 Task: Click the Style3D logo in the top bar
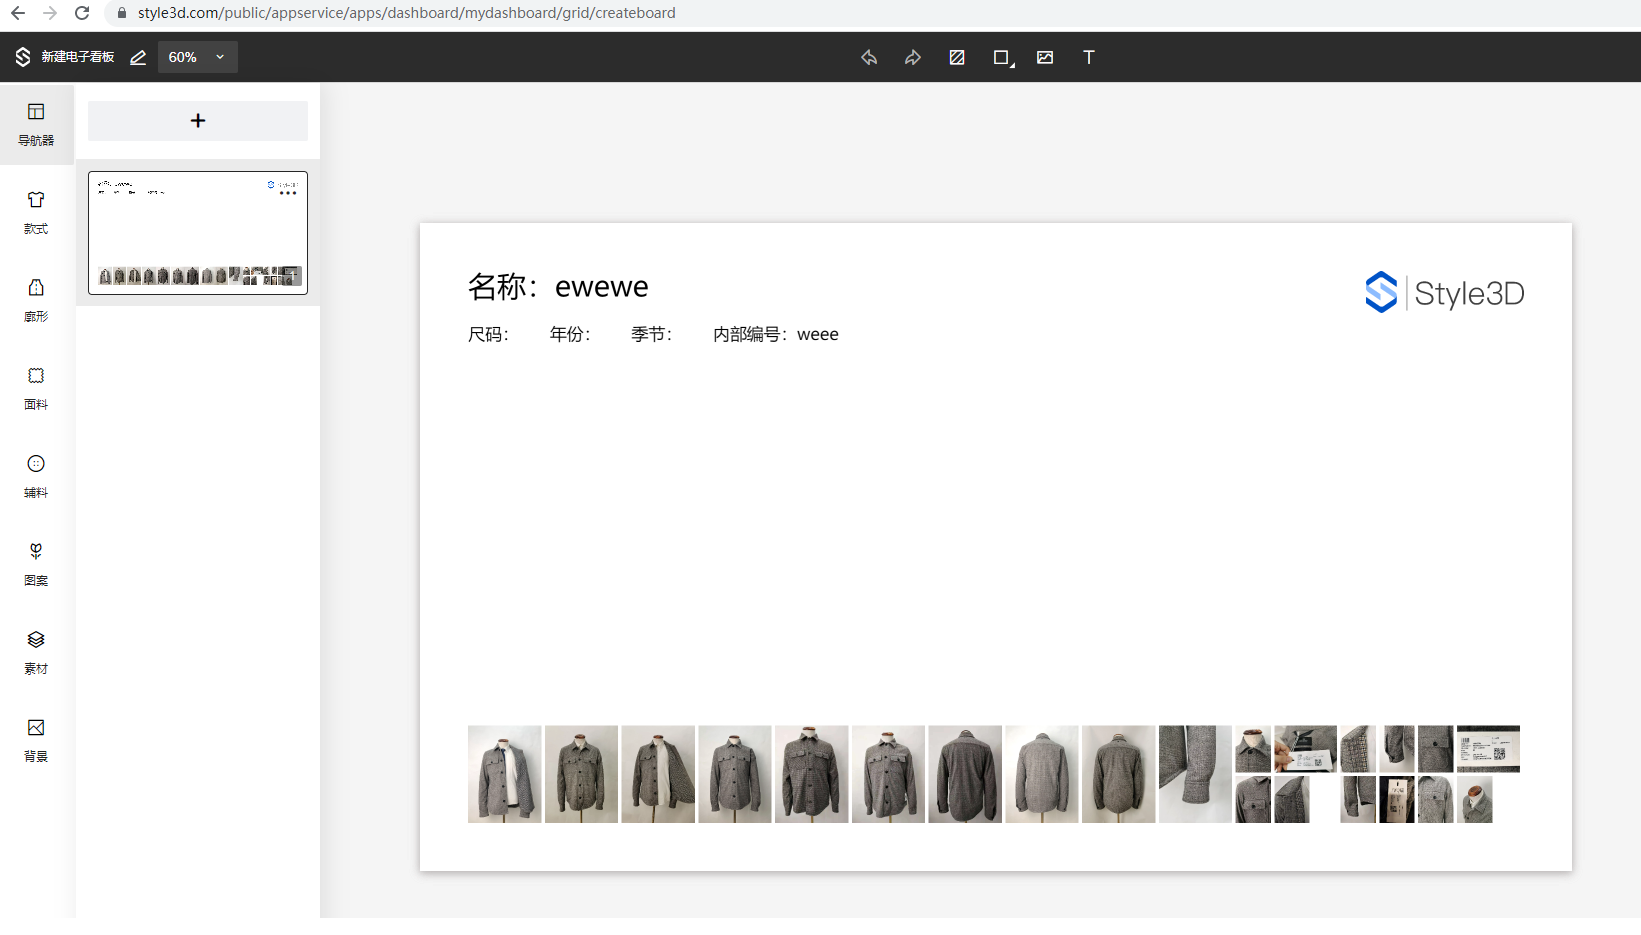(x=22, y=57)
